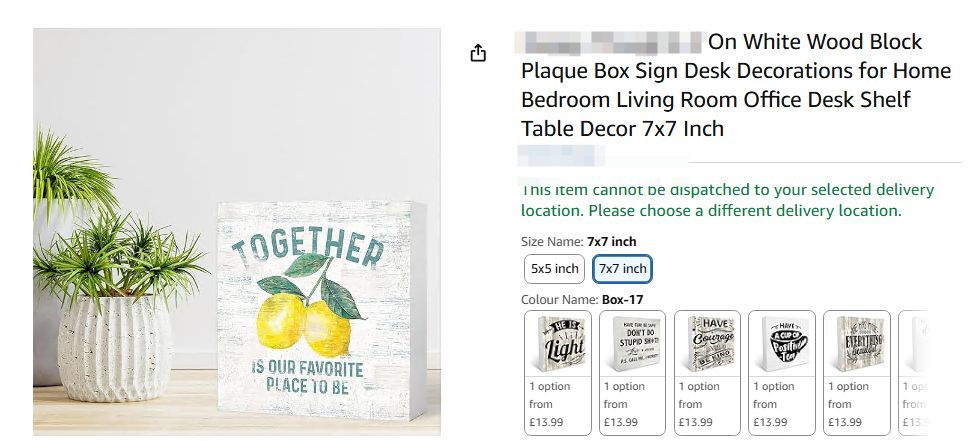The width and height of the screenshot is (974, 441).
Task: Click the 'Size Name: 7x7 inch' label
Action: 578,241
